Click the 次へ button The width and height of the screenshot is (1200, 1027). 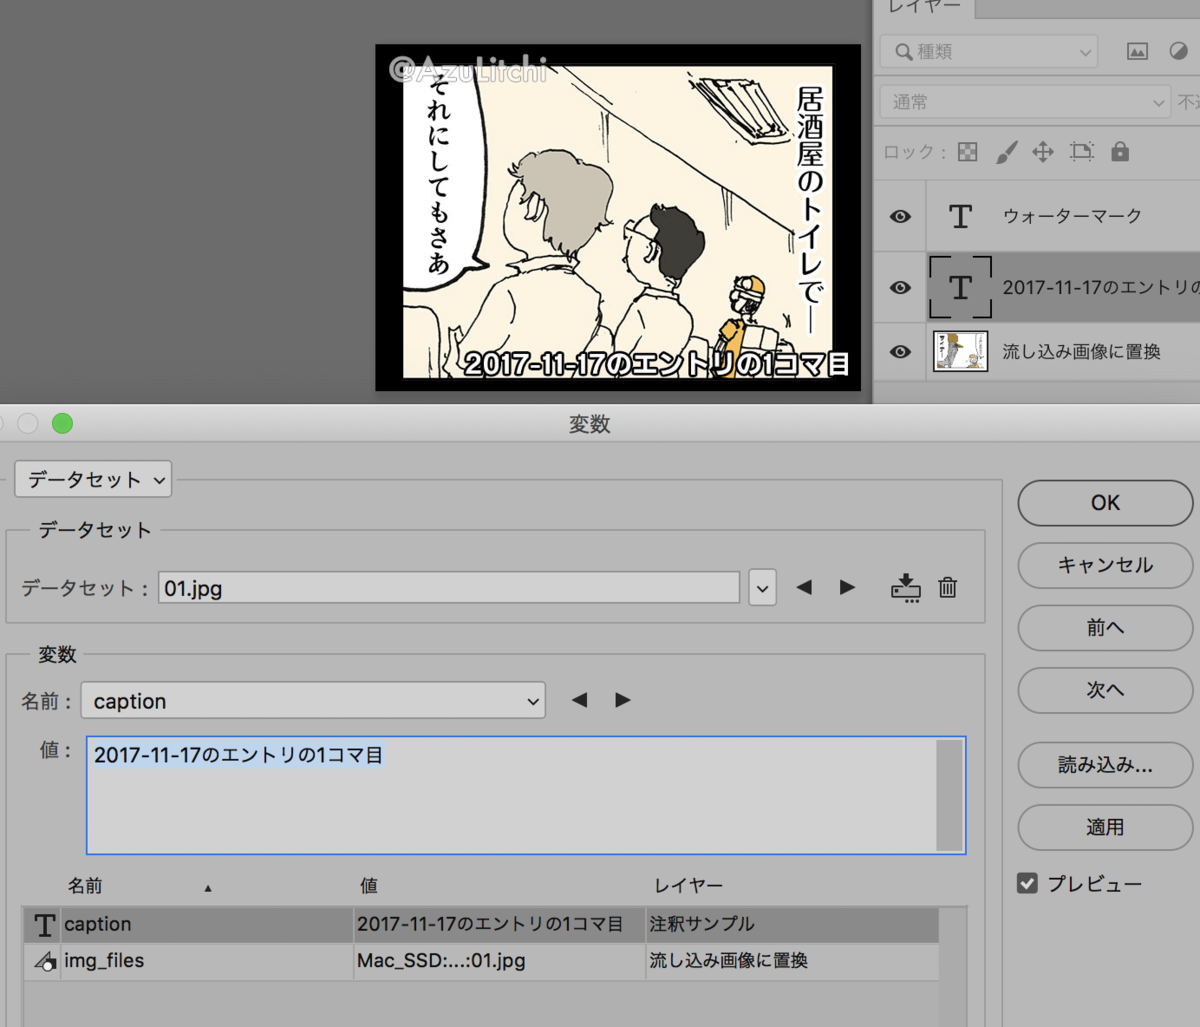1105,689
